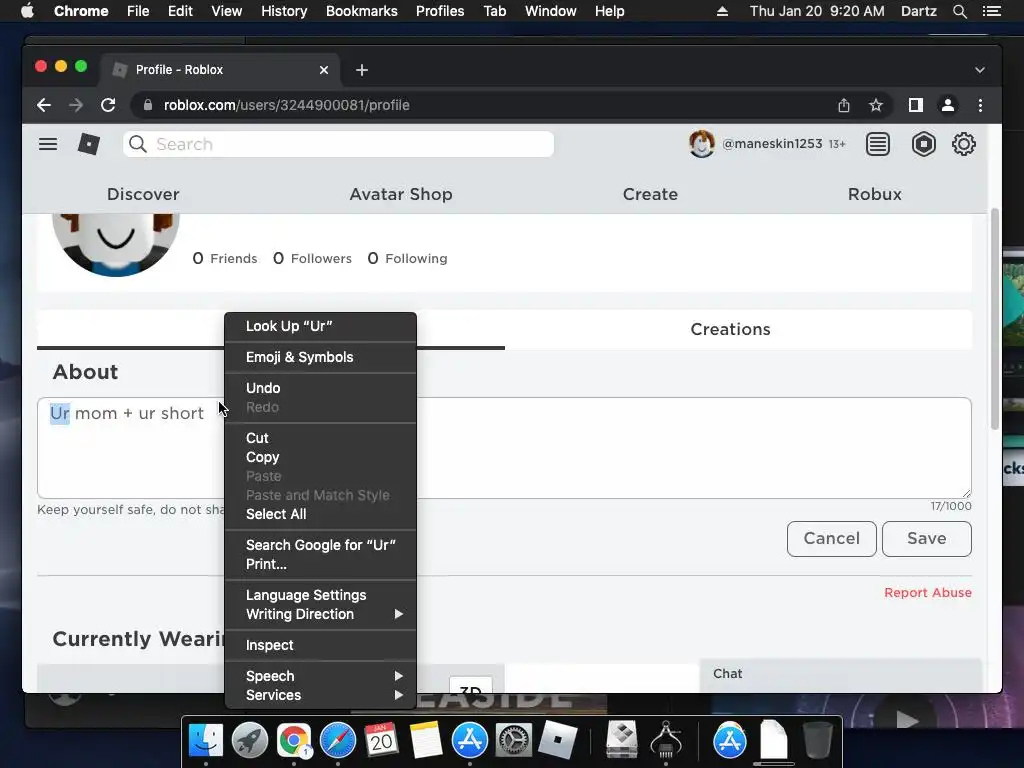Open the Chat panel header
This screenshot has width=1024, height=768.
840,674
